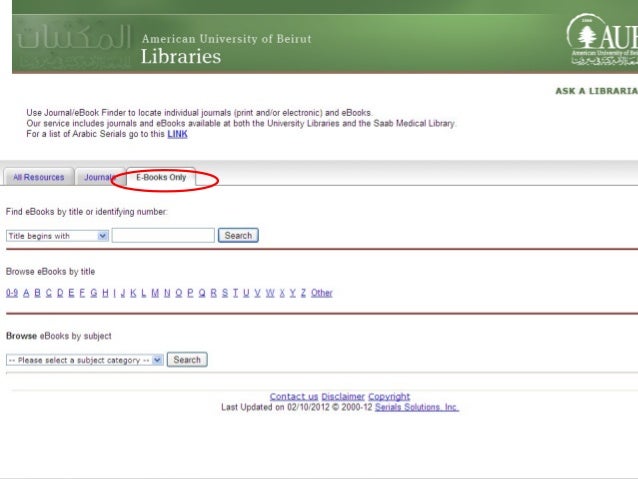This screenshot has height=479, width=638.
Task: Browse eBooks by letter F
Action: click(x=82, y=293)
